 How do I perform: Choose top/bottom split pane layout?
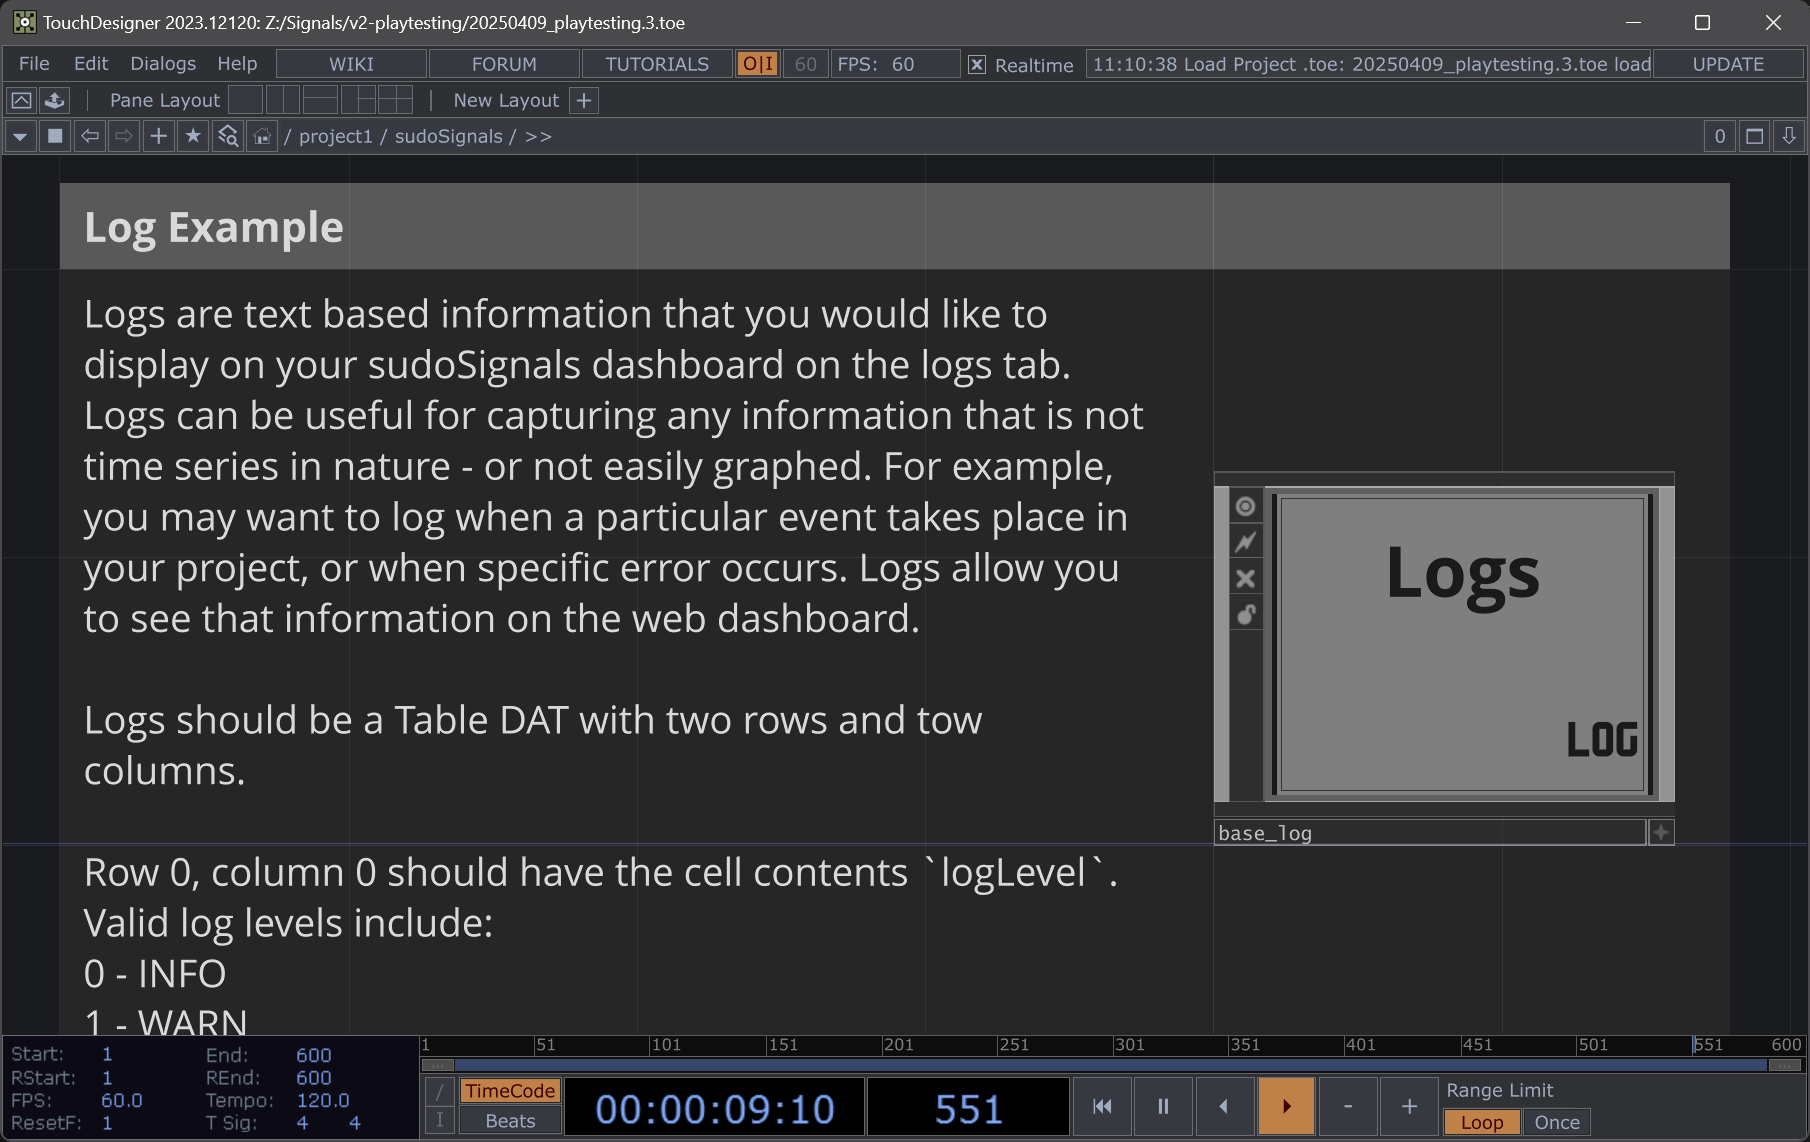[x=320, y=100]
